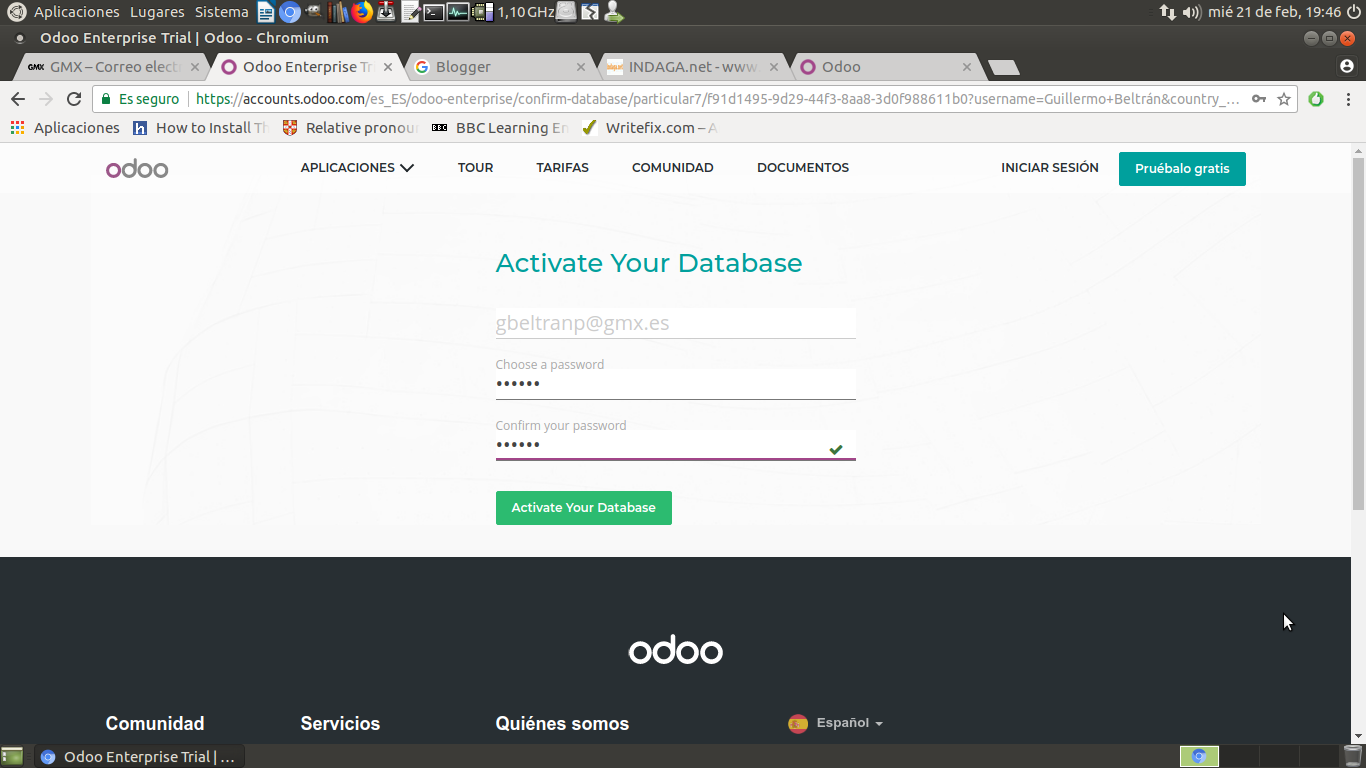Click the Choose a password field
Screen dimensions: 1366x768
(676, 384)
